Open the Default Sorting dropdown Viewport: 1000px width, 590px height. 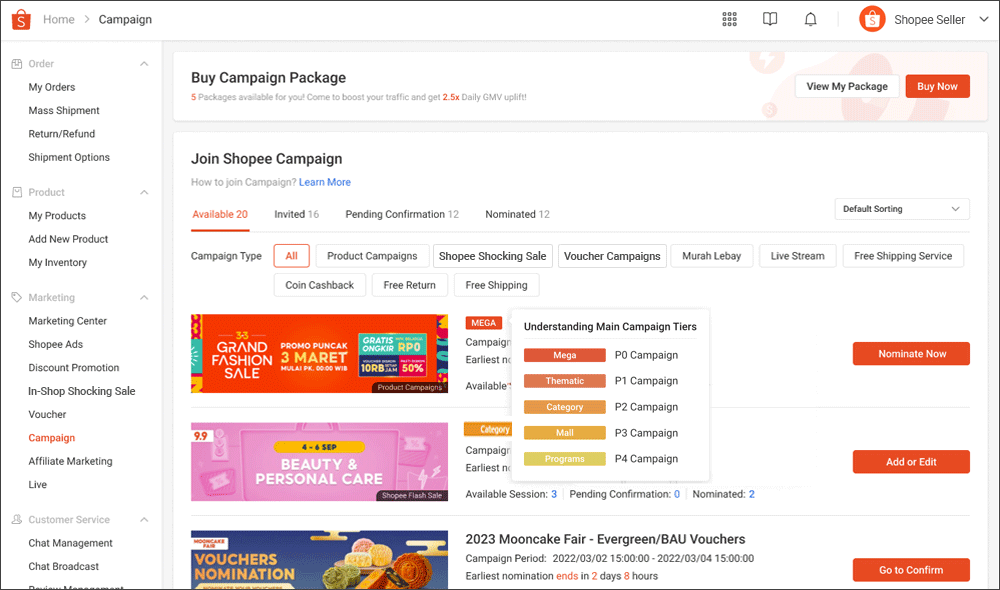[901, 208]
